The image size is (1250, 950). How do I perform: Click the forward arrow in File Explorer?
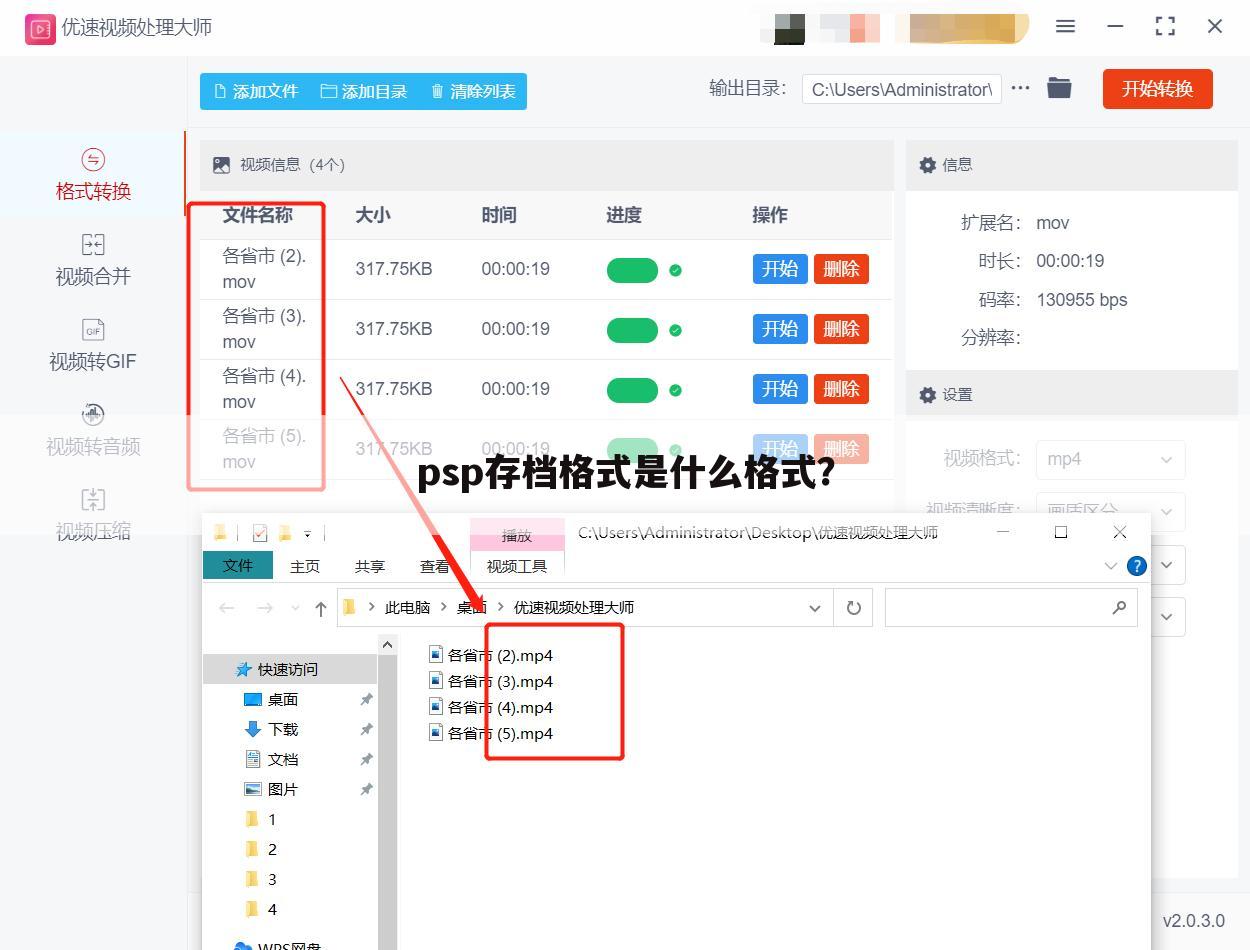click(264, 607)
